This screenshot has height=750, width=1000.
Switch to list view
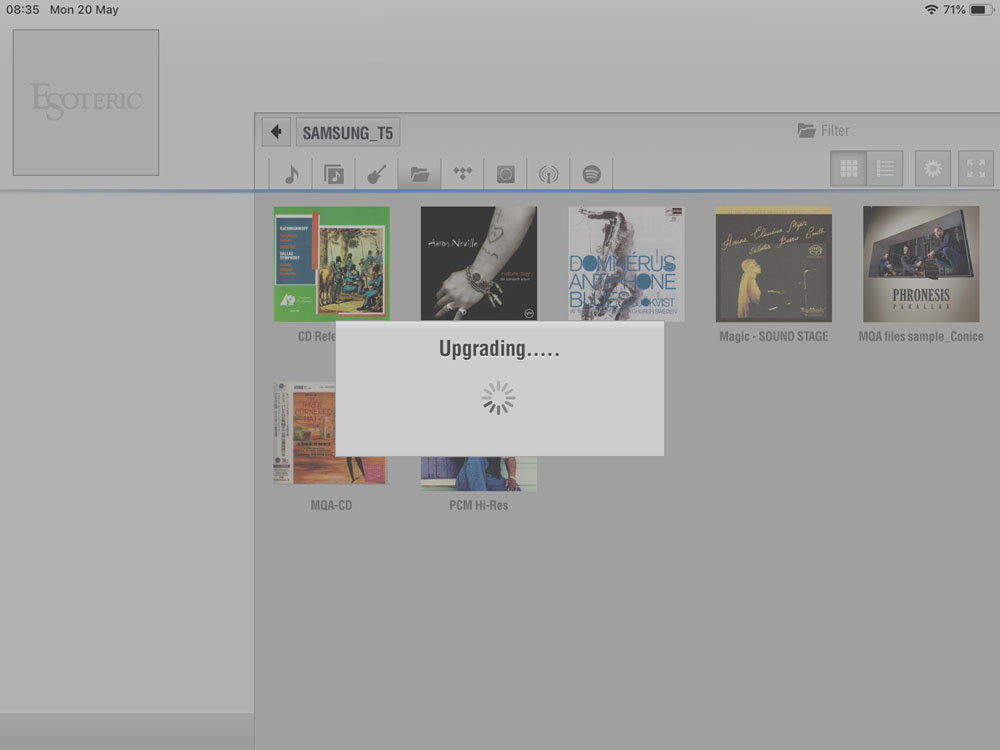[885, 169]
